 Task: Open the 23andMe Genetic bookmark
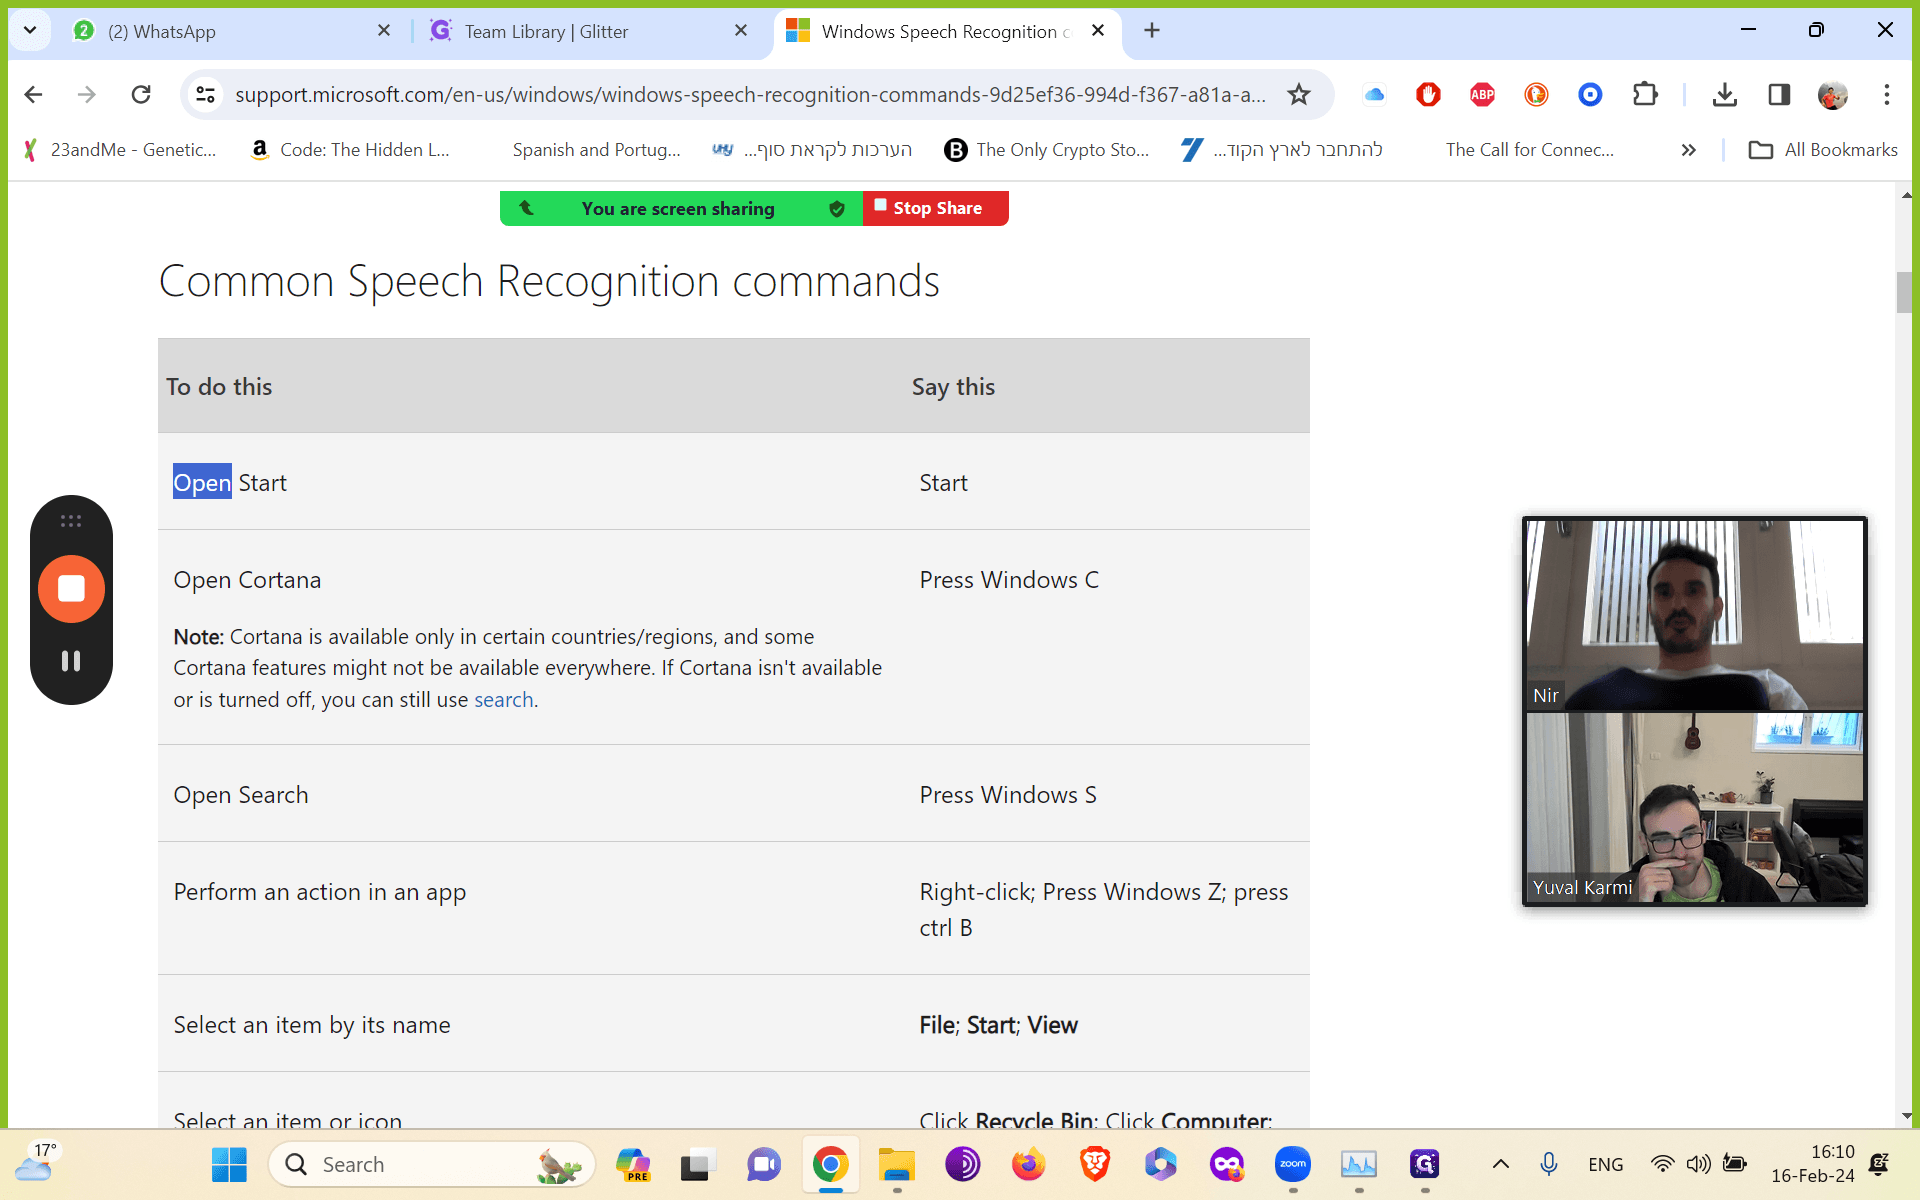[119, 149]
